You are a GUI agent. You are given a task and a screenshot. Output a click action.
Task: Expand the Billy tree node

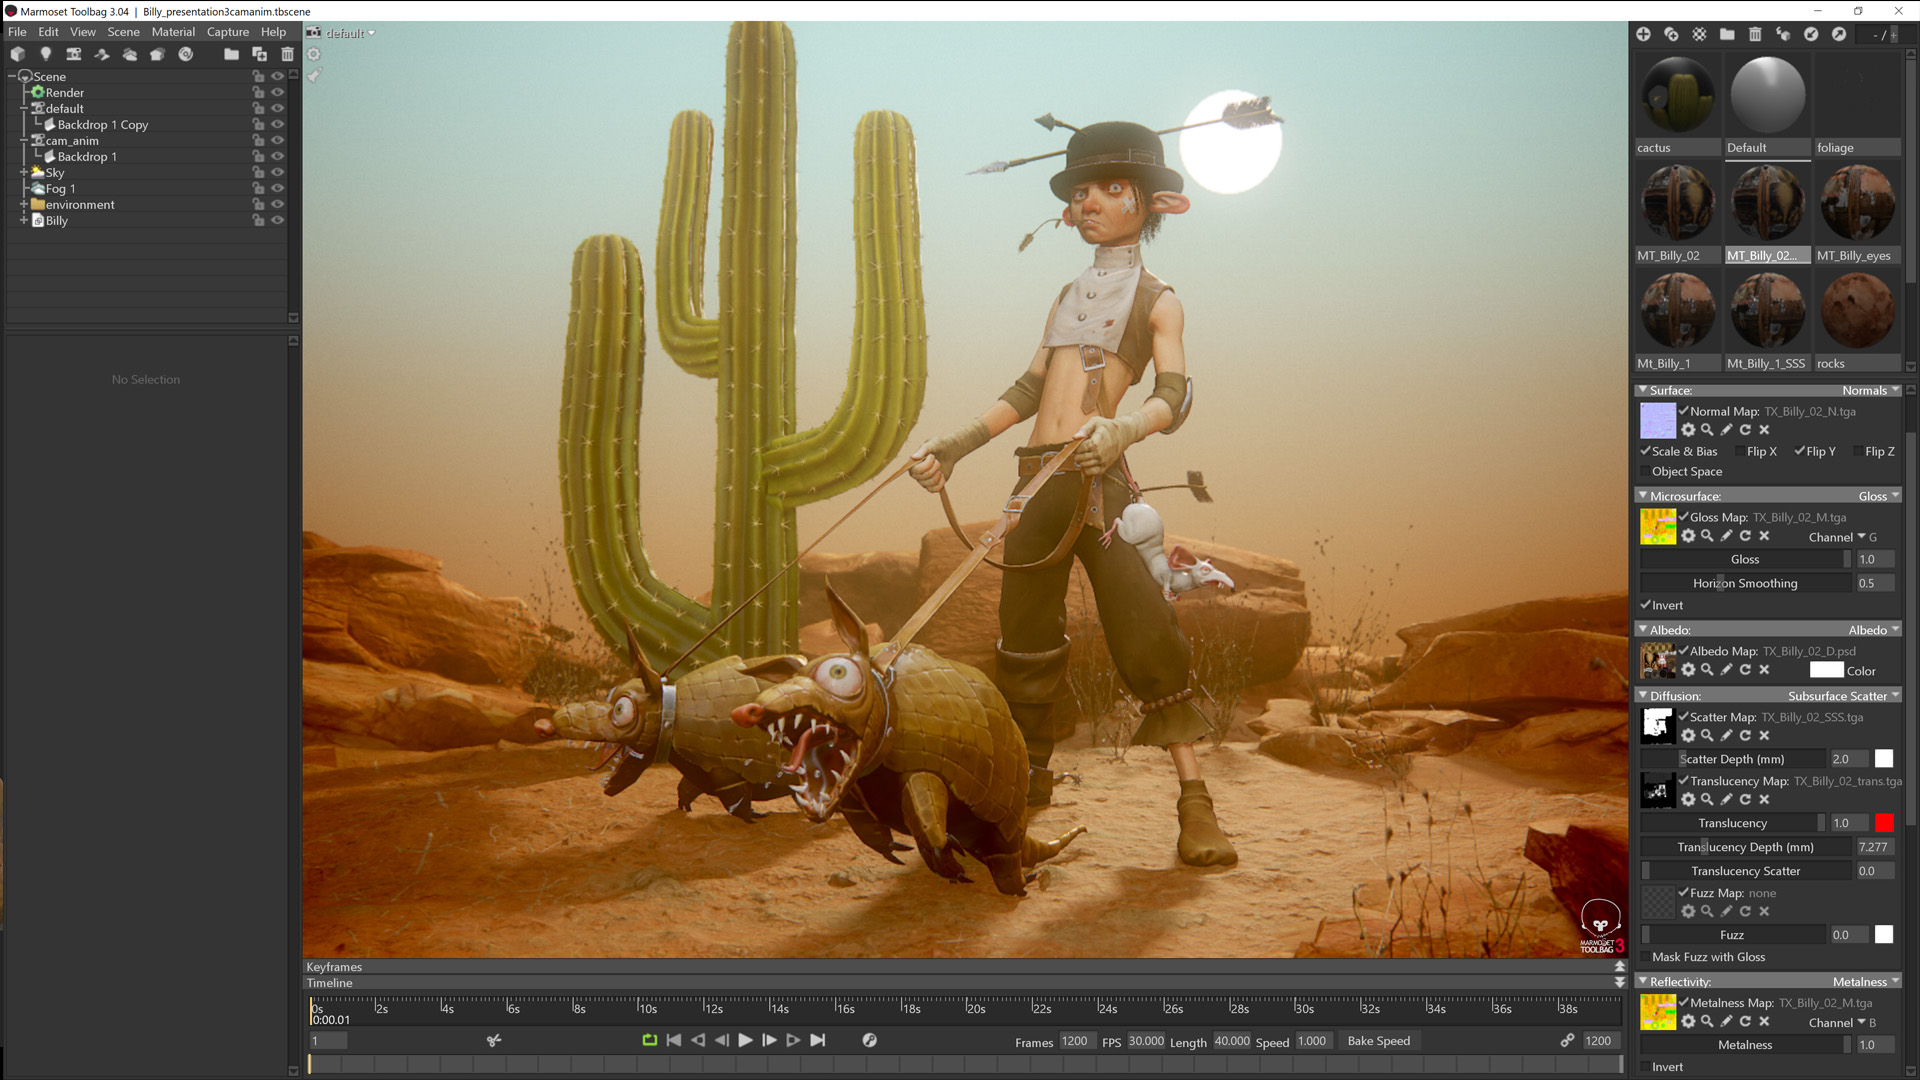point(23,221)
